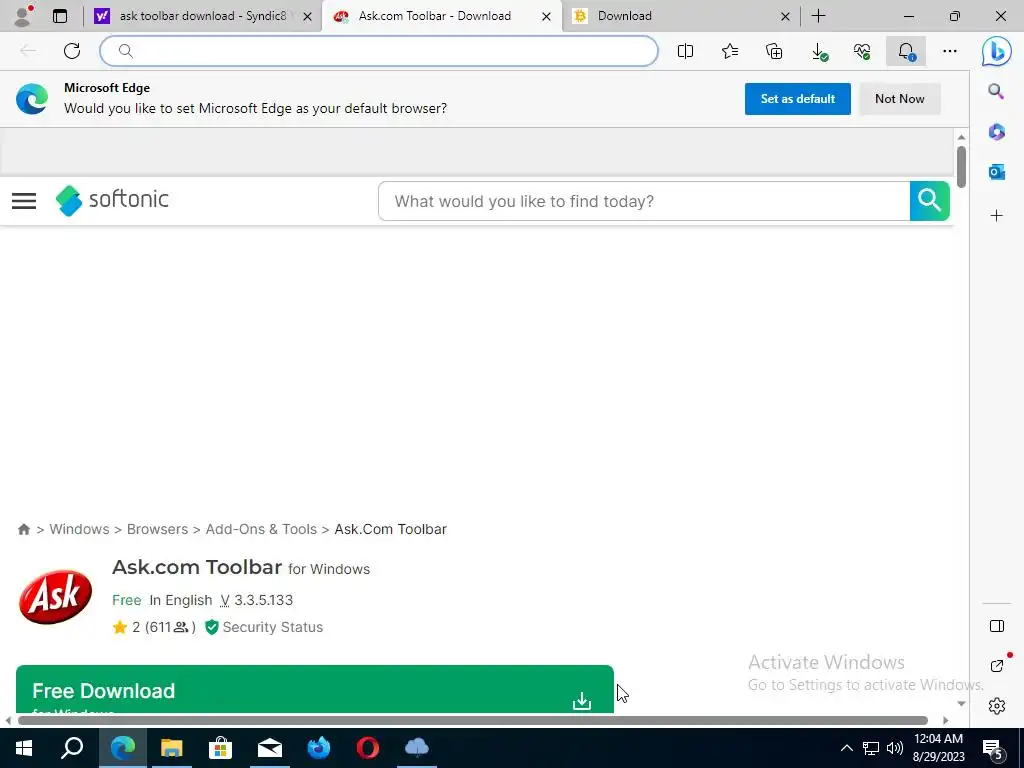The width and height of the screenshot is (1024, 768).
Task: Click the vertical scrollbar thumb
Action: (x=961, y=167)
